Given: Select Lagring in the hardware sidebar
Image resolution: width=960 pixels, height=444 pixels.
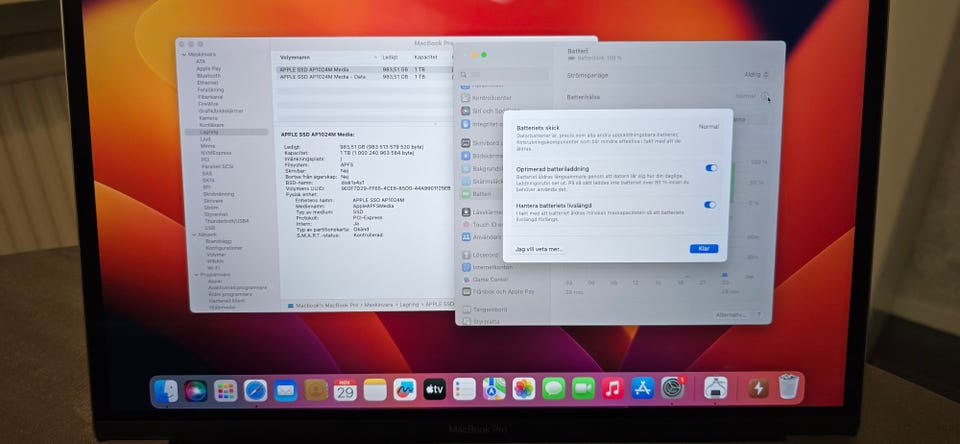Looking at the screenshot, I should tap(209, 131).
